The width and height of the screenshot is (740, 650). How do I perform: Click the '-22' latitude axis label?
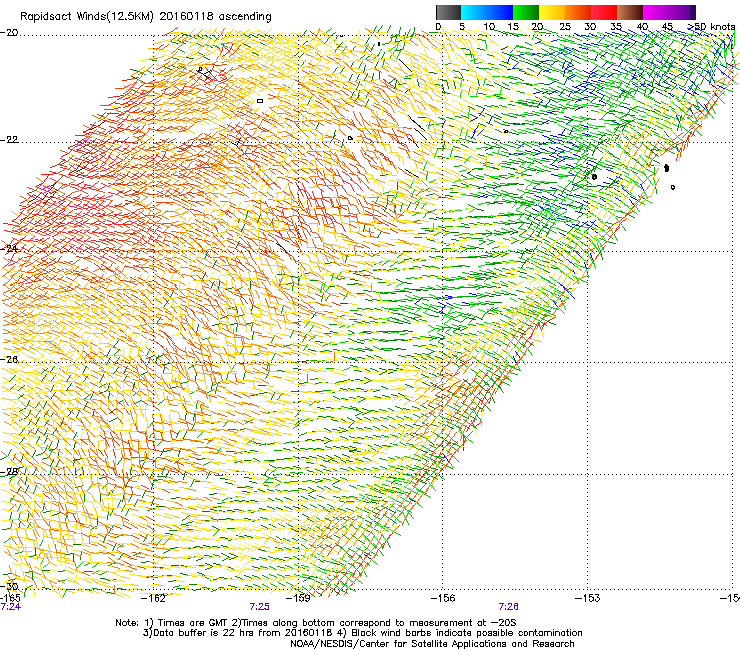click(9, 140)
